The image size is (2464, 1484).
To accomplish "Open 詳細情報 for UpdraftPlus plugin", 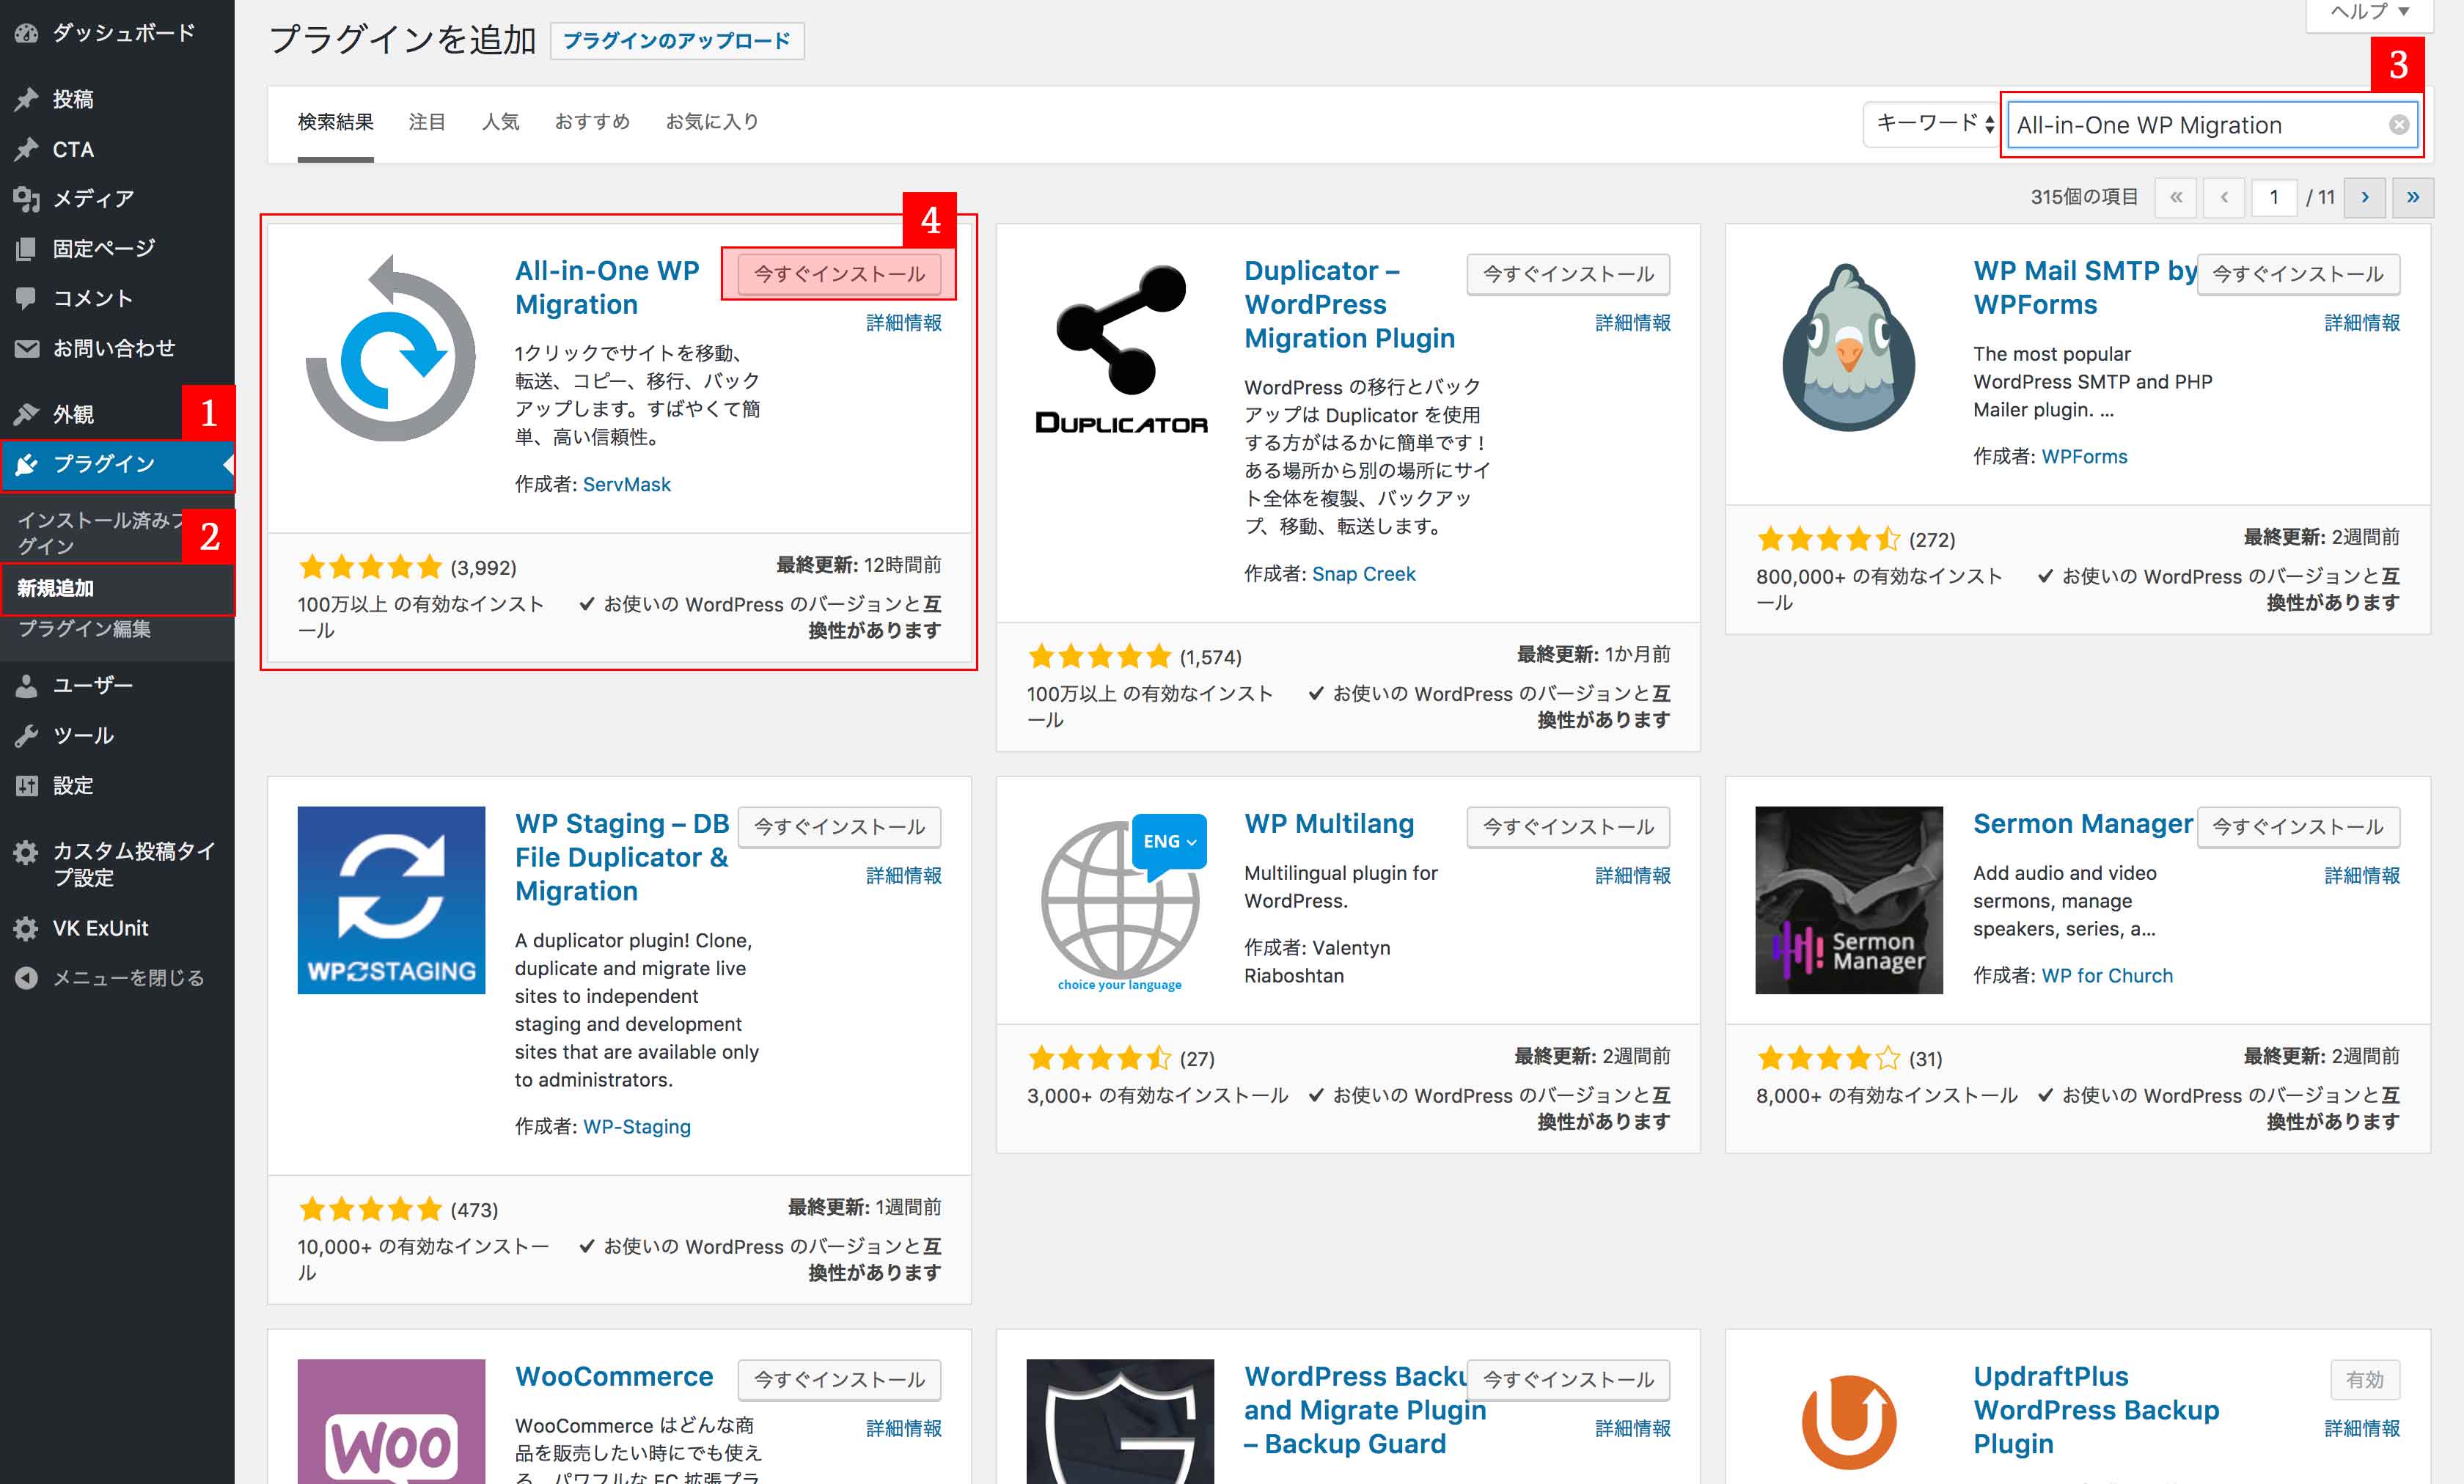I will tap(2362, 1428).
